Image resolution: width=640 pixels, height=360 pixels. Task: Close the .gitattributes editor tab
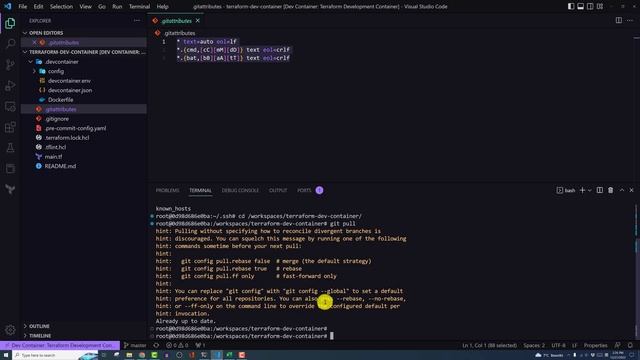pyautogui.click(x=198, y=20)
